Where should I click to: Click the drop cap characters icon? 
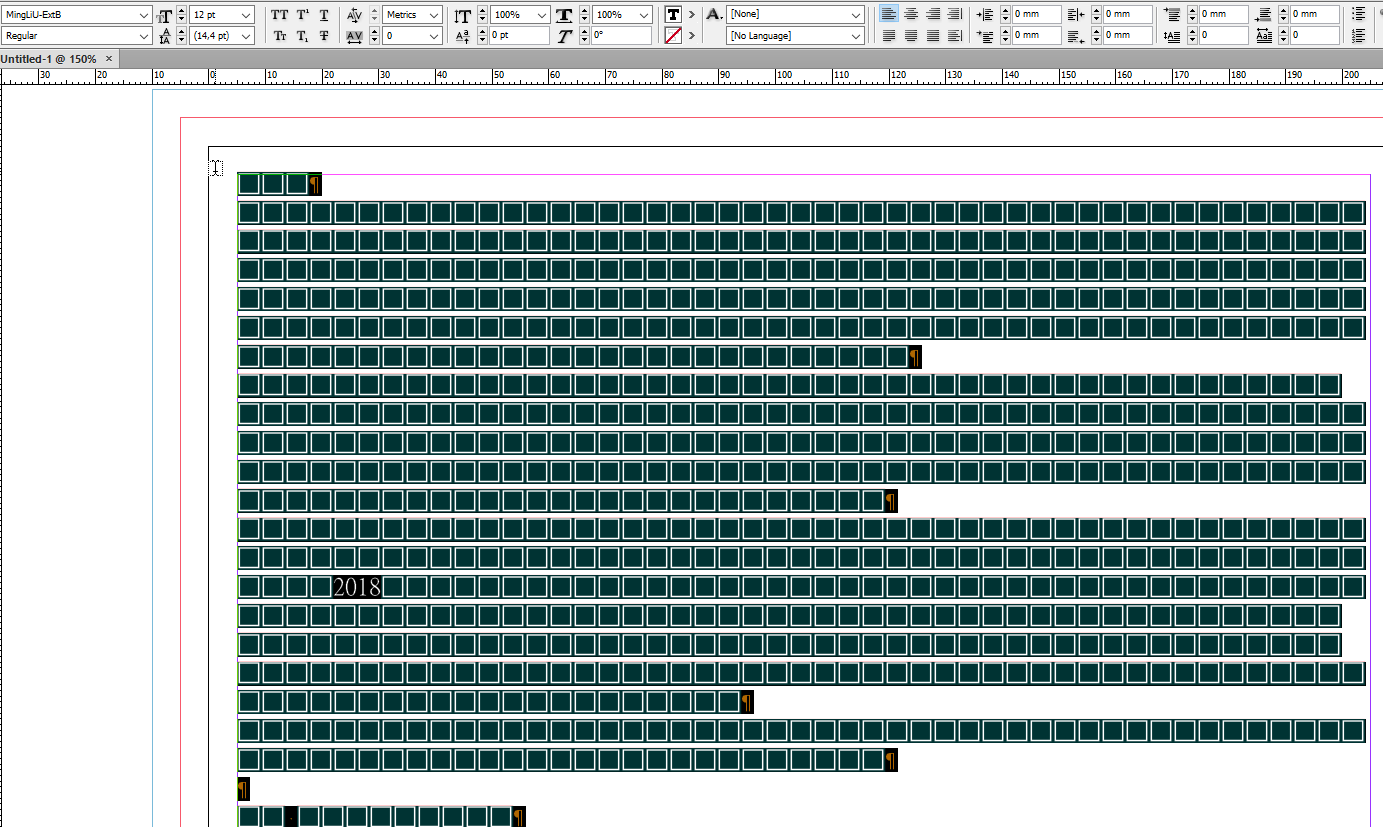pyautogui.click(x=1264, y=36)
